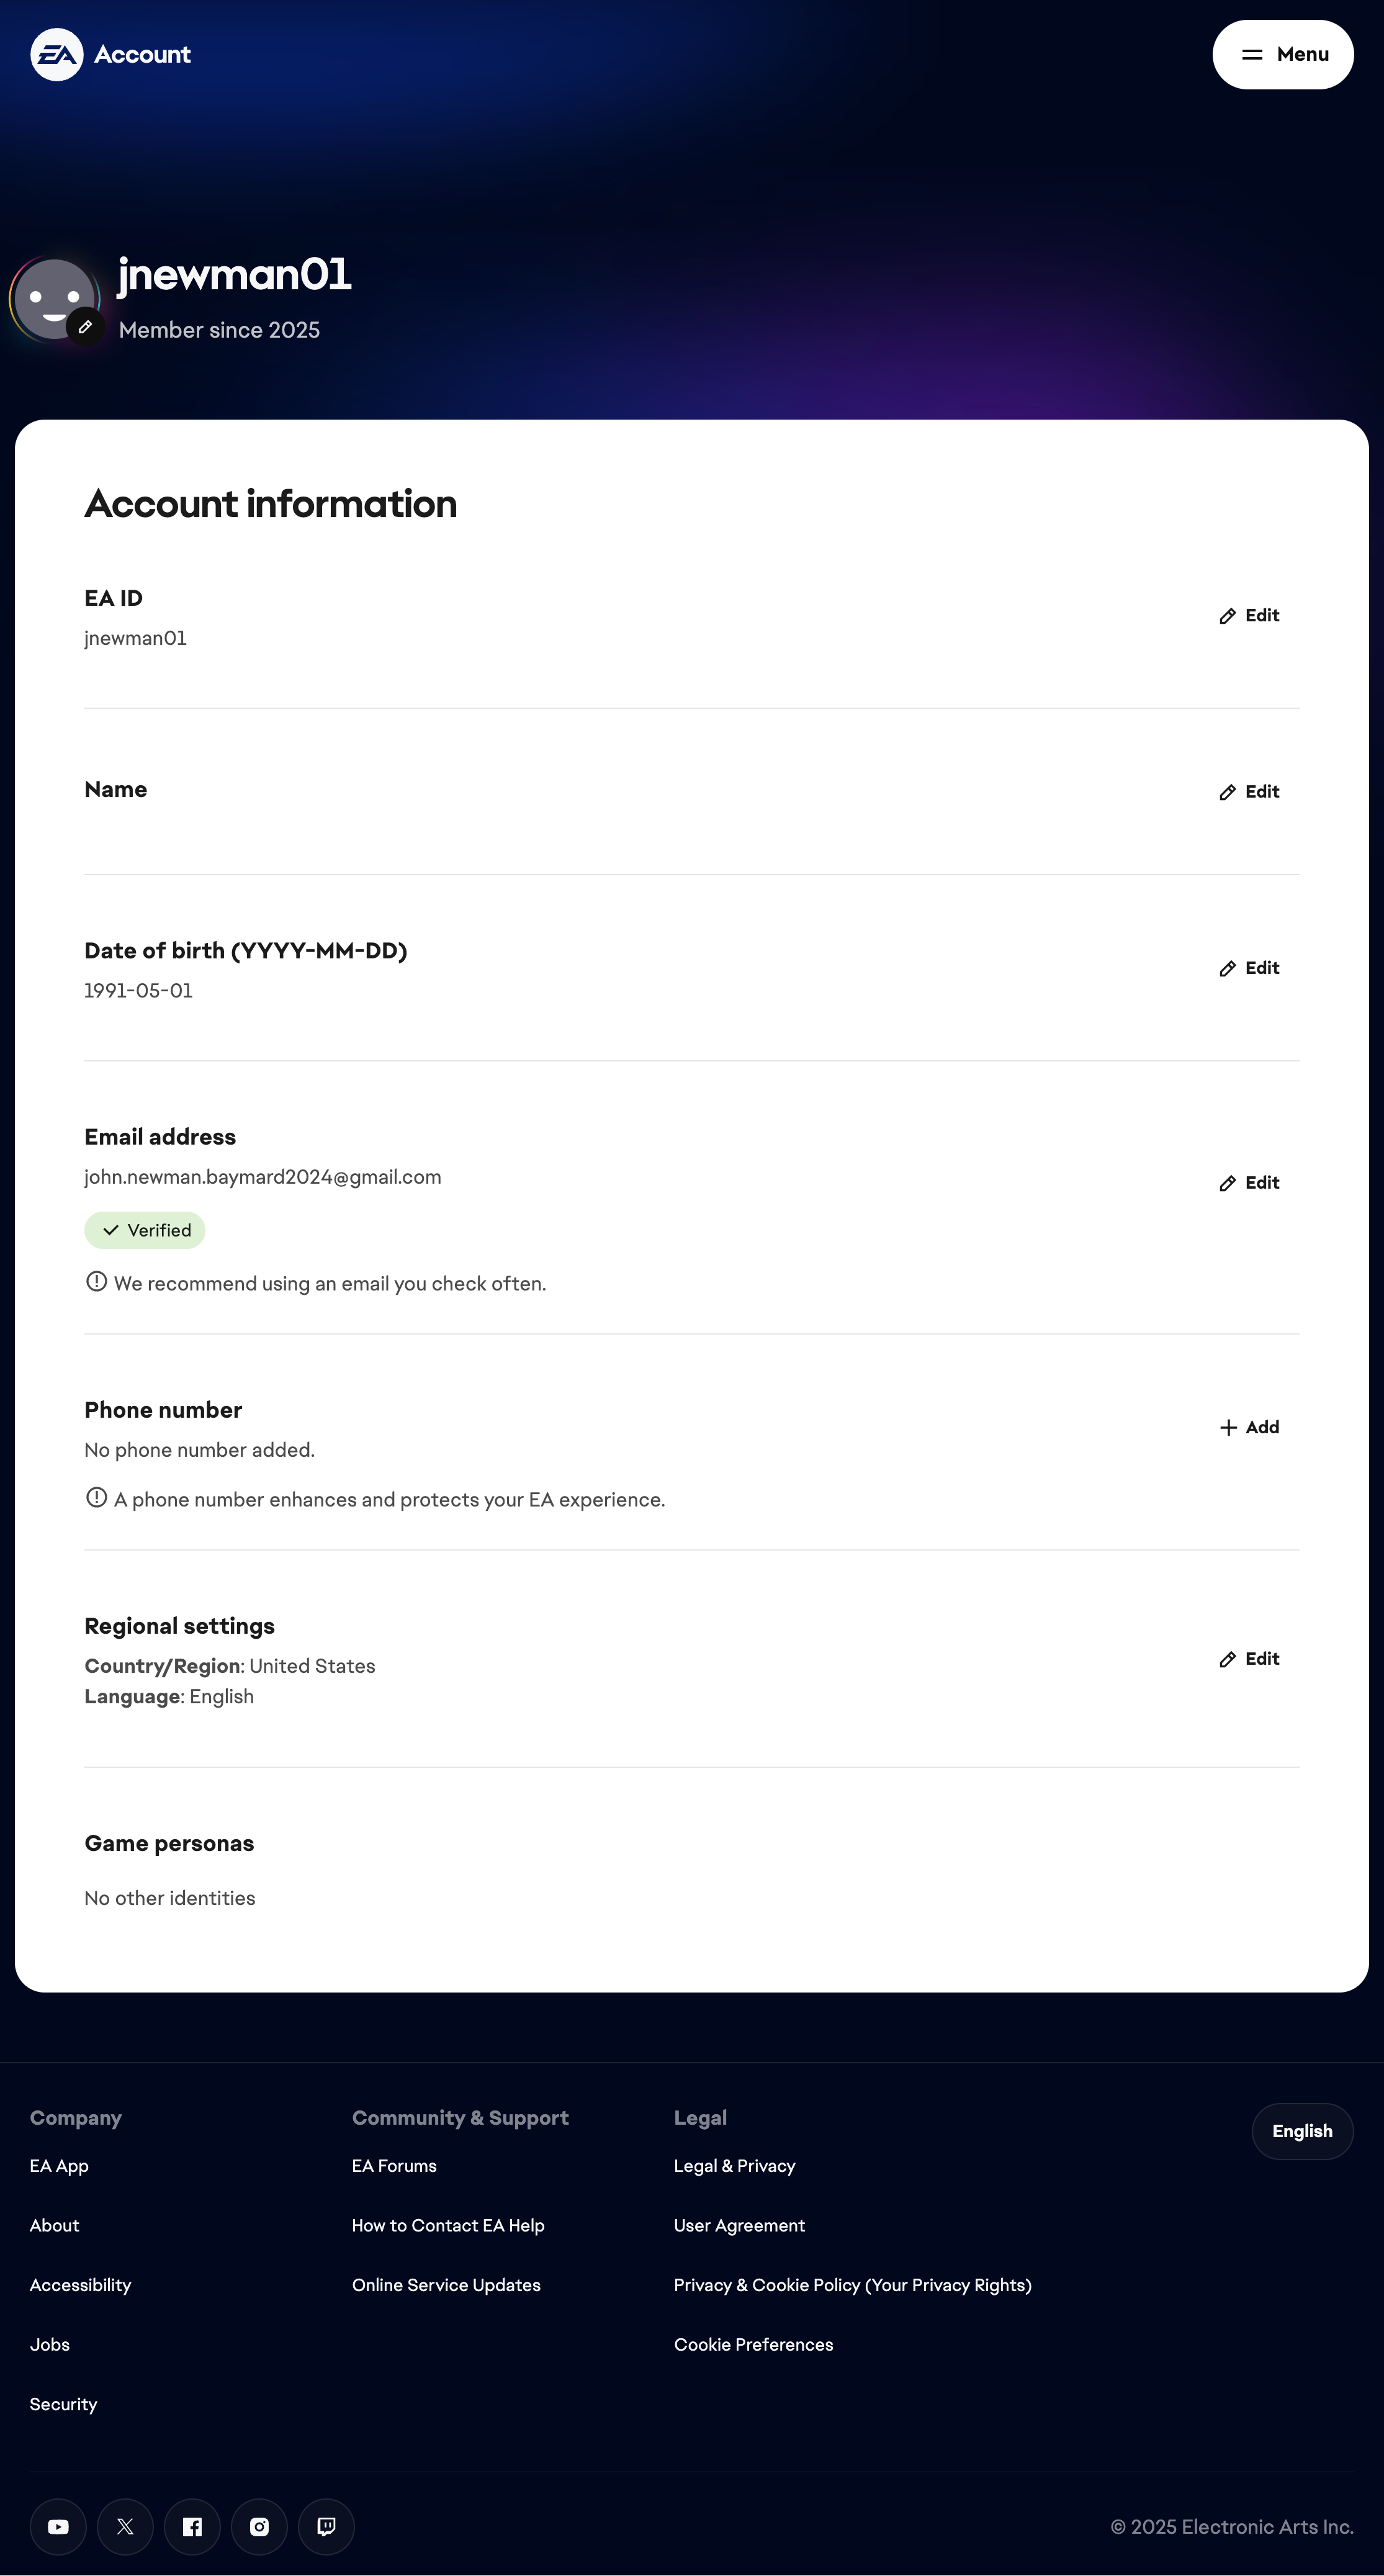This screenshot has height=2576, width=1384.
Task: Click the Verified badge under email
Action: coord(144,1230)
